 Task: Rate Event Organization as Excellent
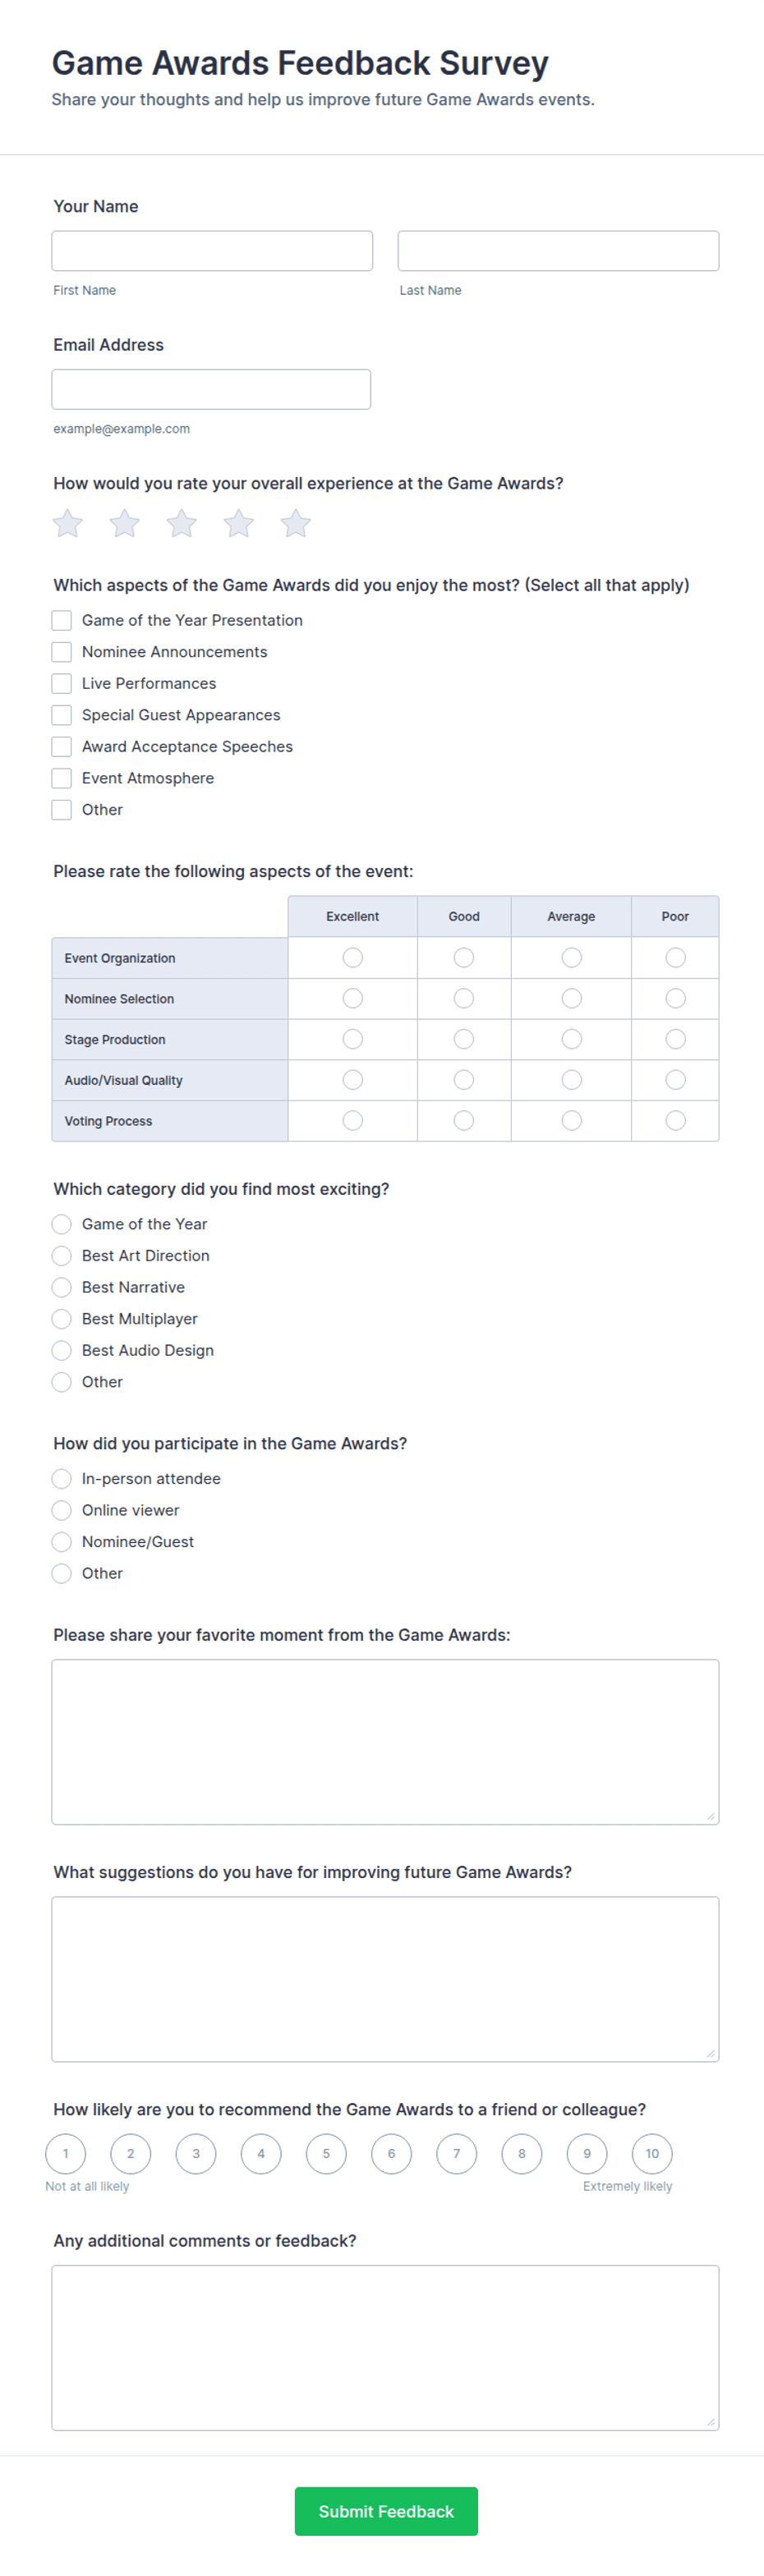[352, 958]
